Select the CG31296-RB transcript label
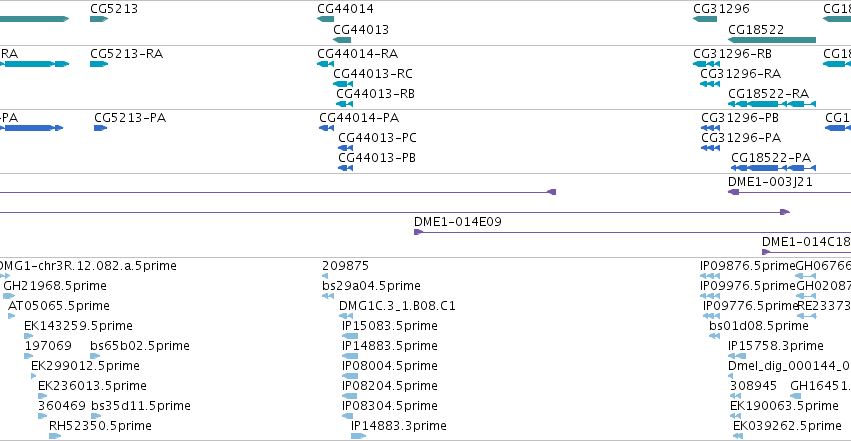The width and height of the screenshot is (851, 441). [x=732, y=54]
